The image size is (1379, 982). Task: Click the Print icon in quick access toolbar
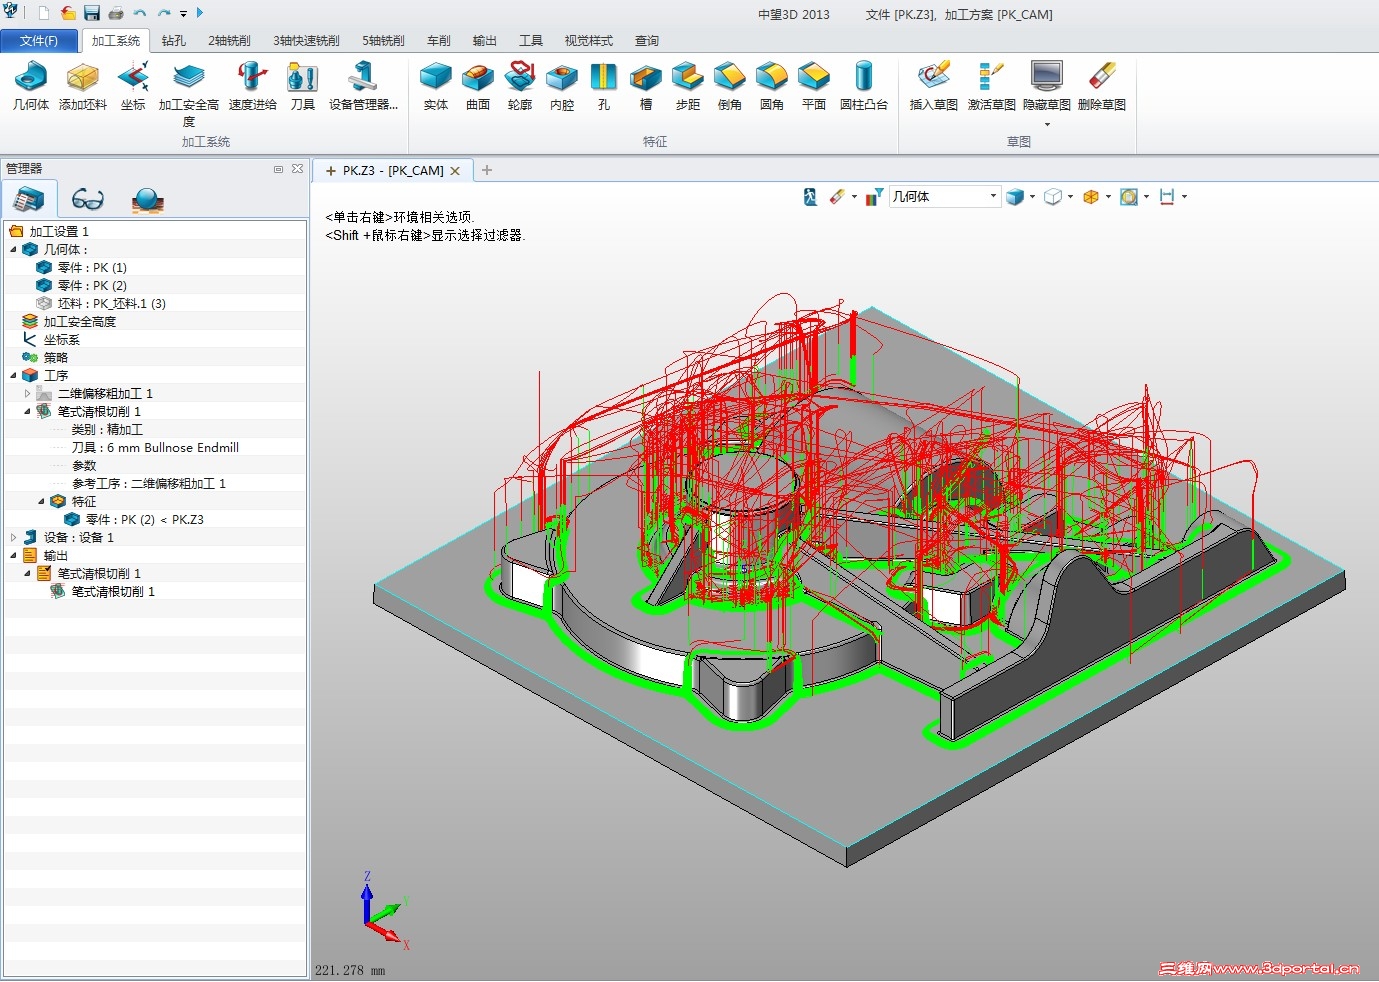tap(116, 13)
